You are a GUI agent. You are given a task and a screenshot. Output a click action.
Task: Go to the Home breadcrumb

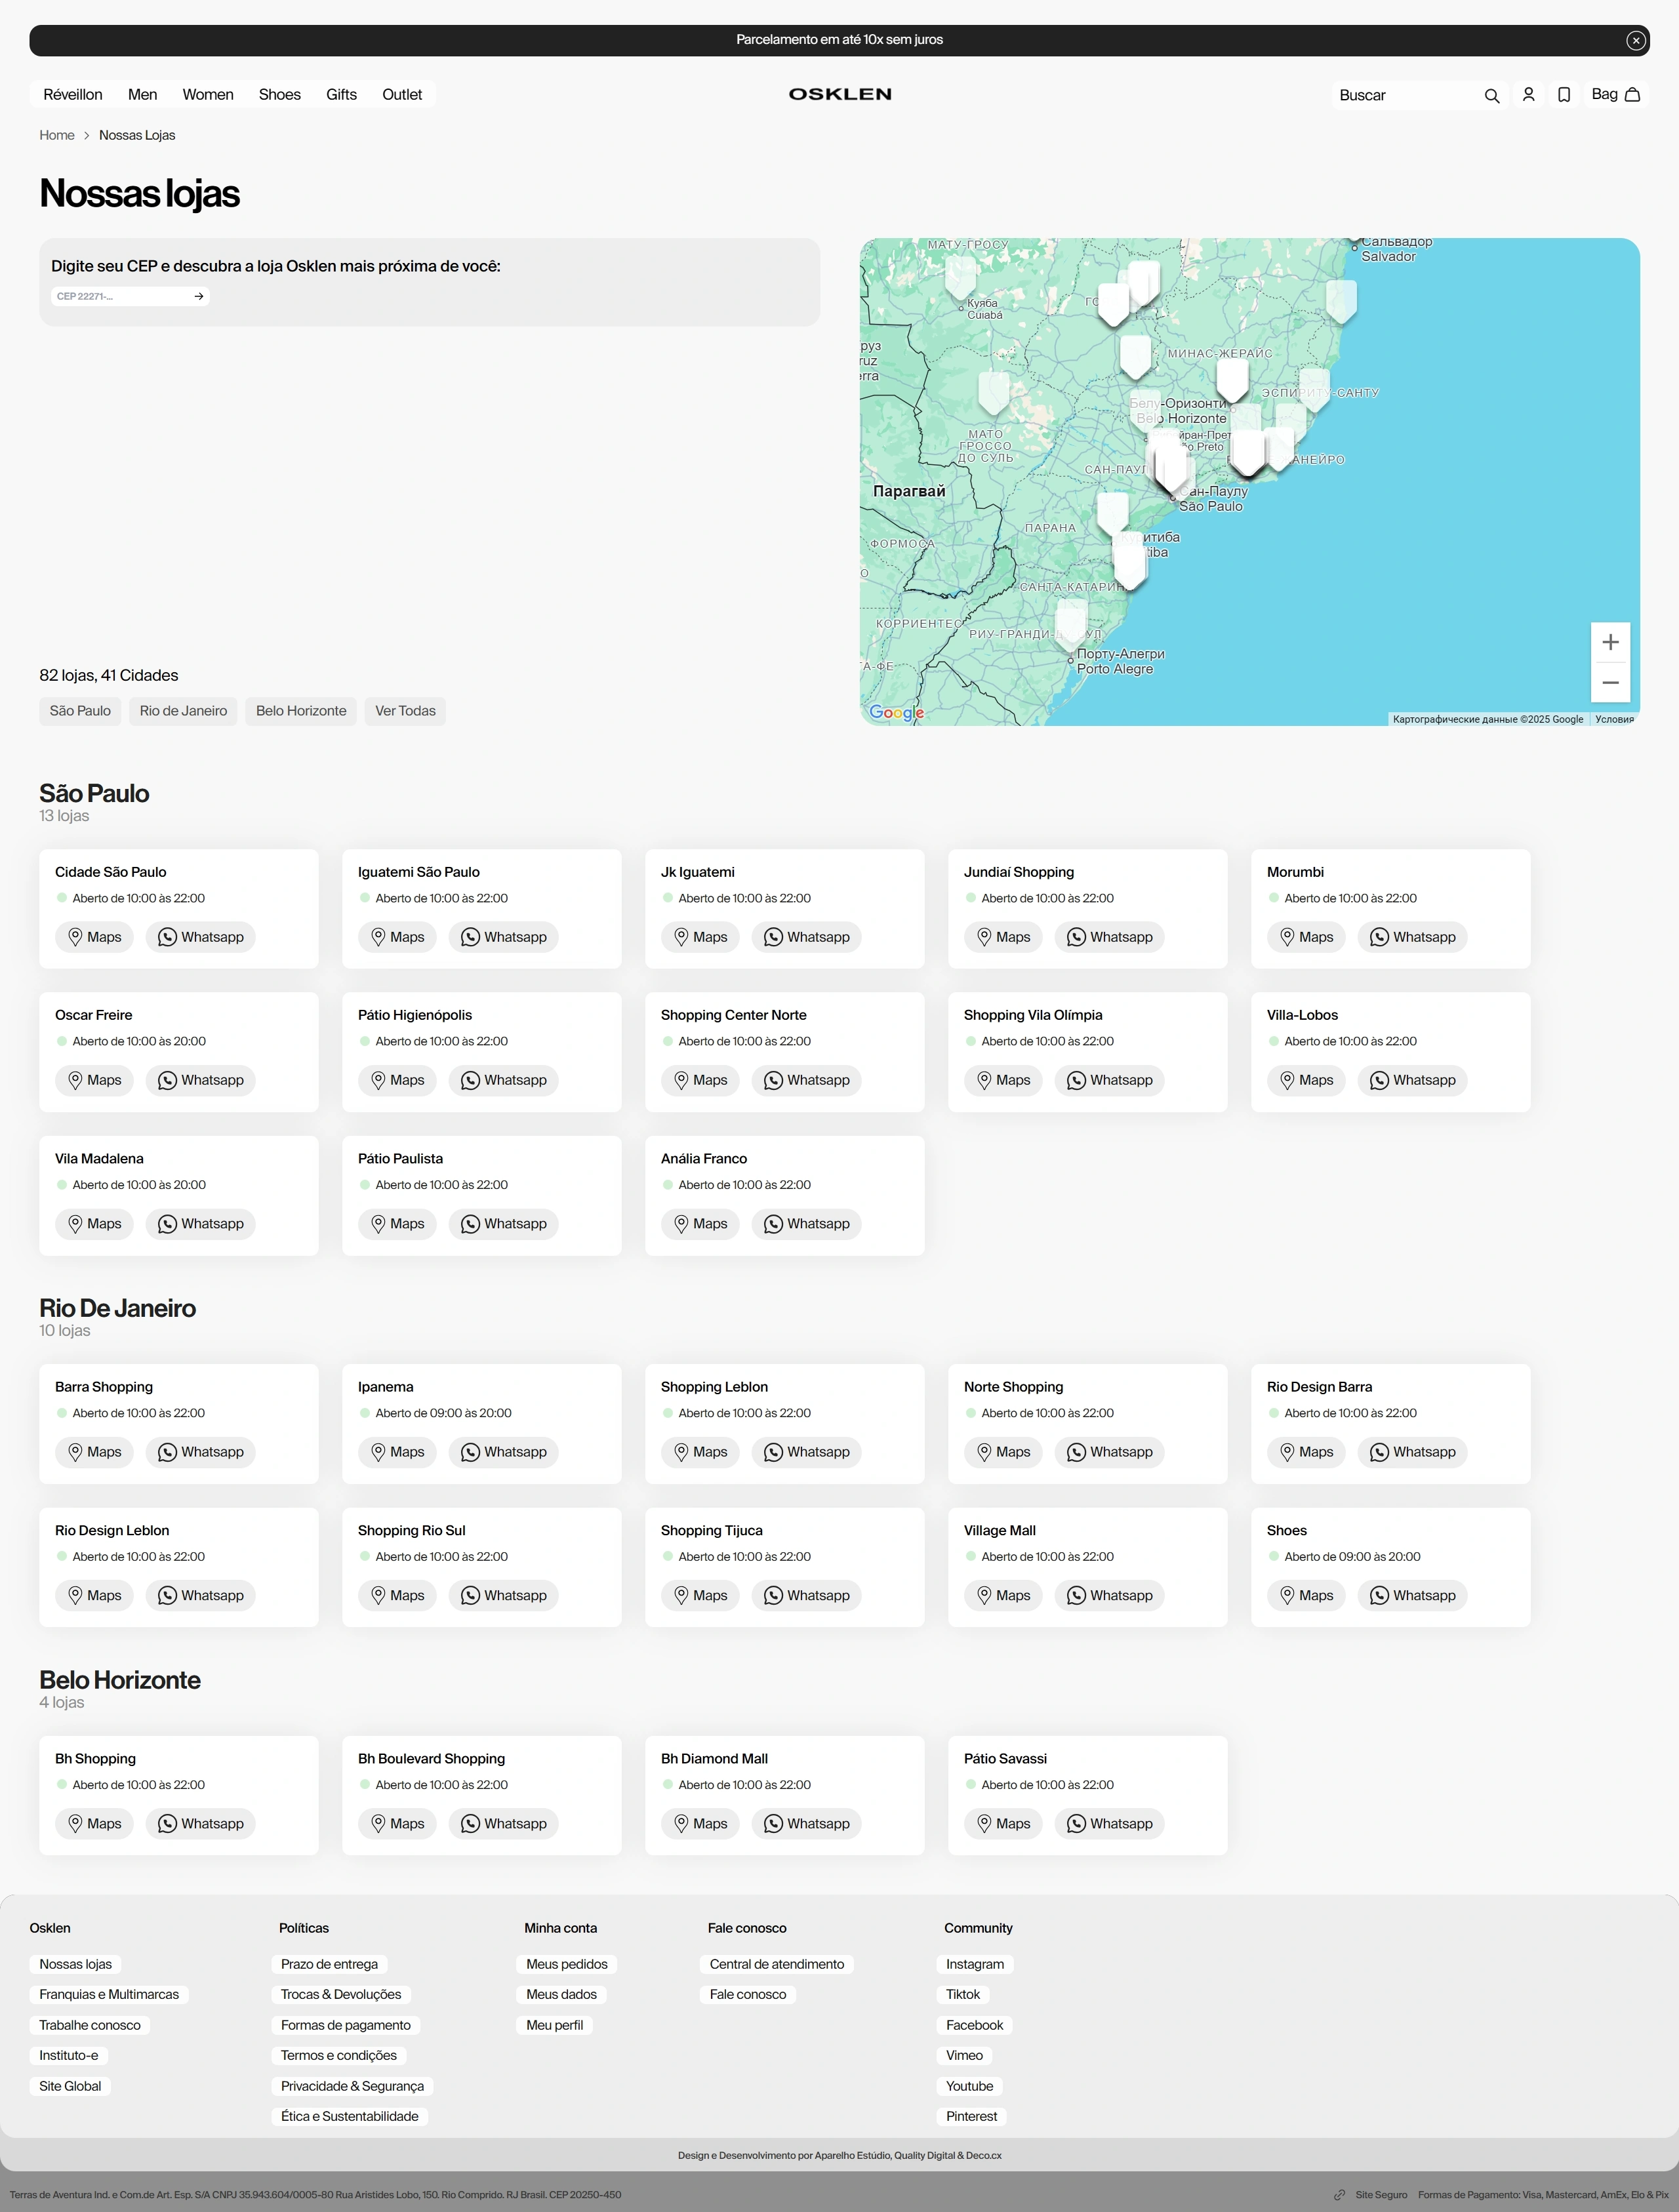point(57,135)
